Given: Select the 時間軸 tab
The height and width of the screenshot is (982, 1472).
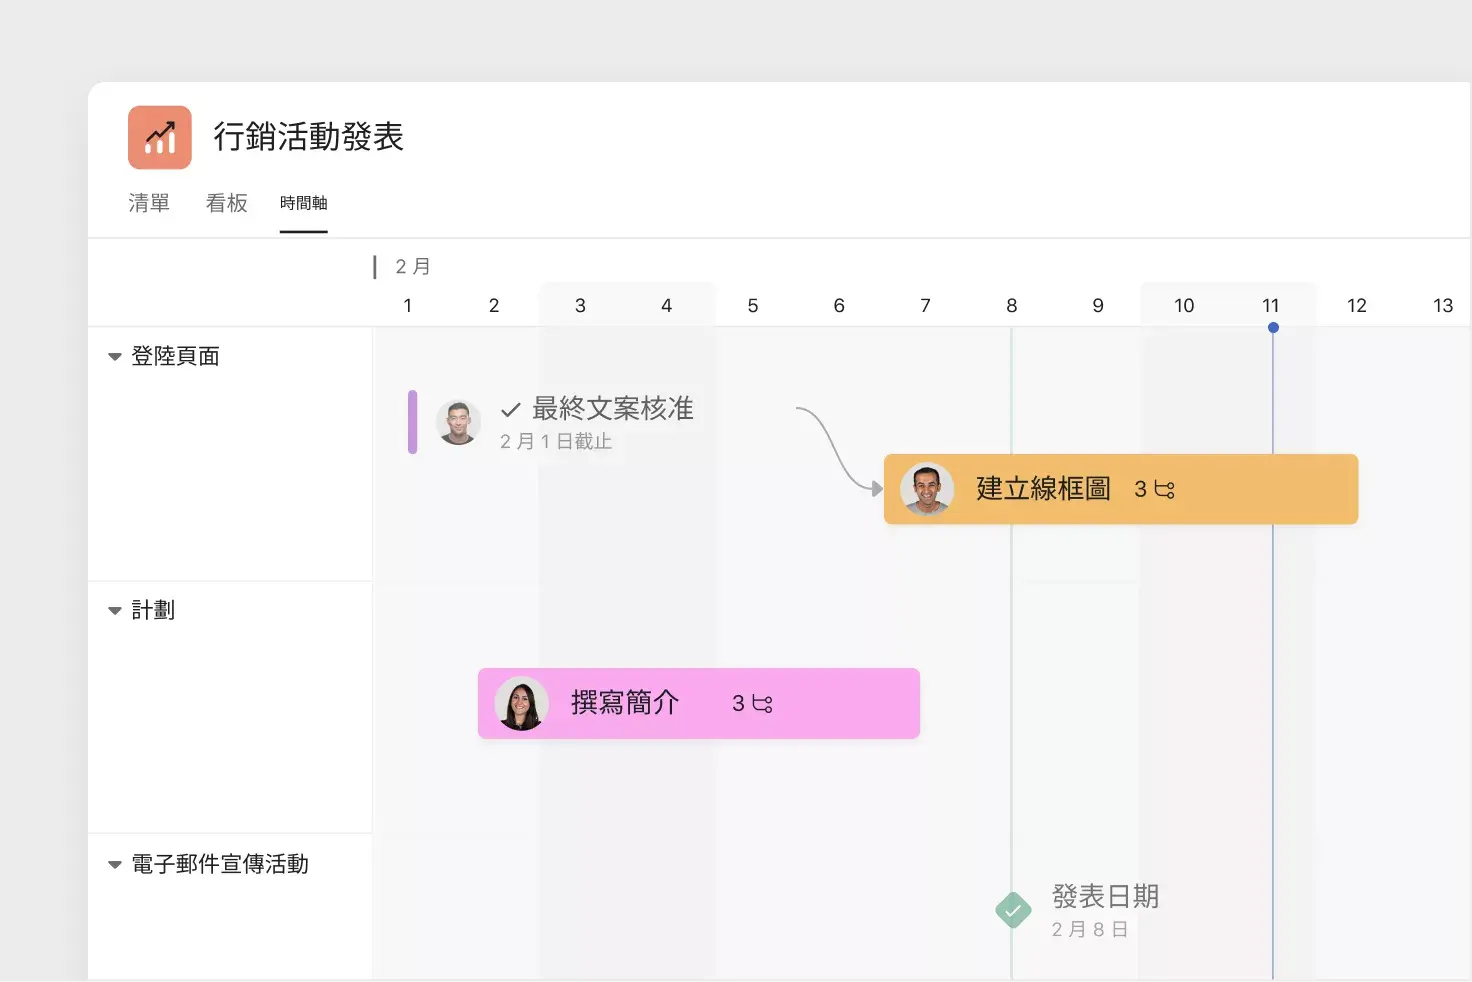Looking at the screenshot, I should tap(303, 202).
